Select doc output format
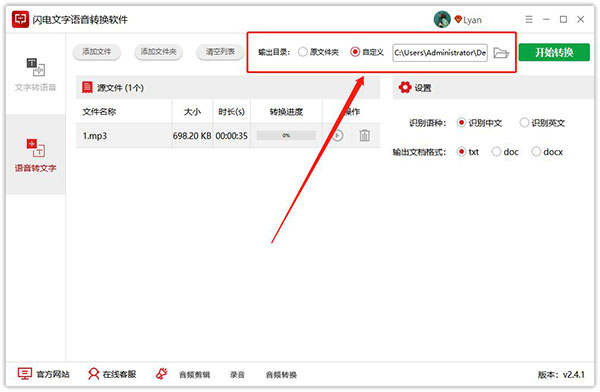 pos(496,152)
